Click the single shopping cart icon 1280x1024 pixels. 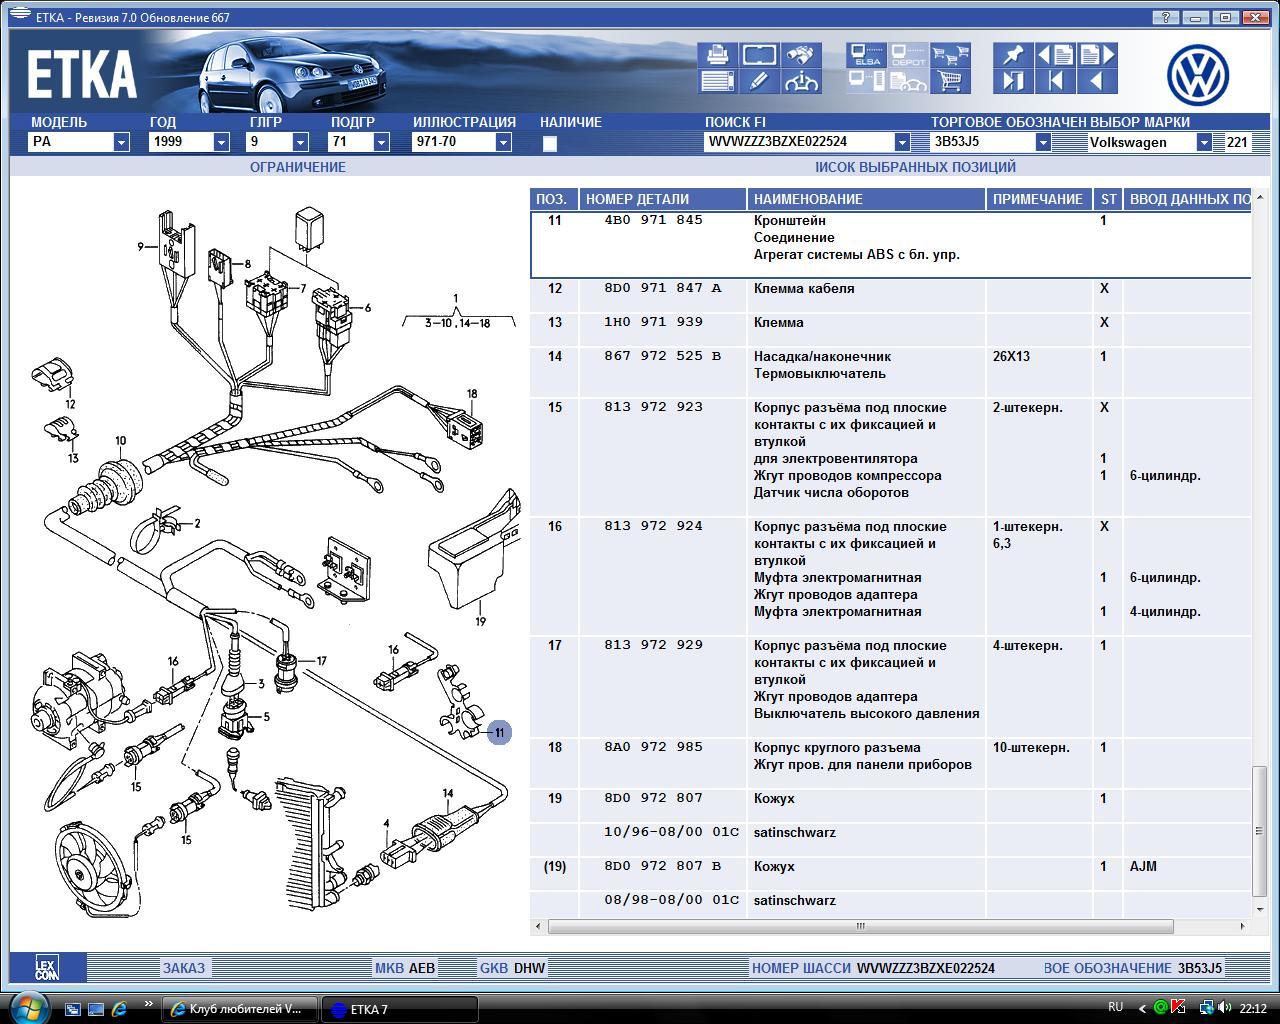click(950, 82)
